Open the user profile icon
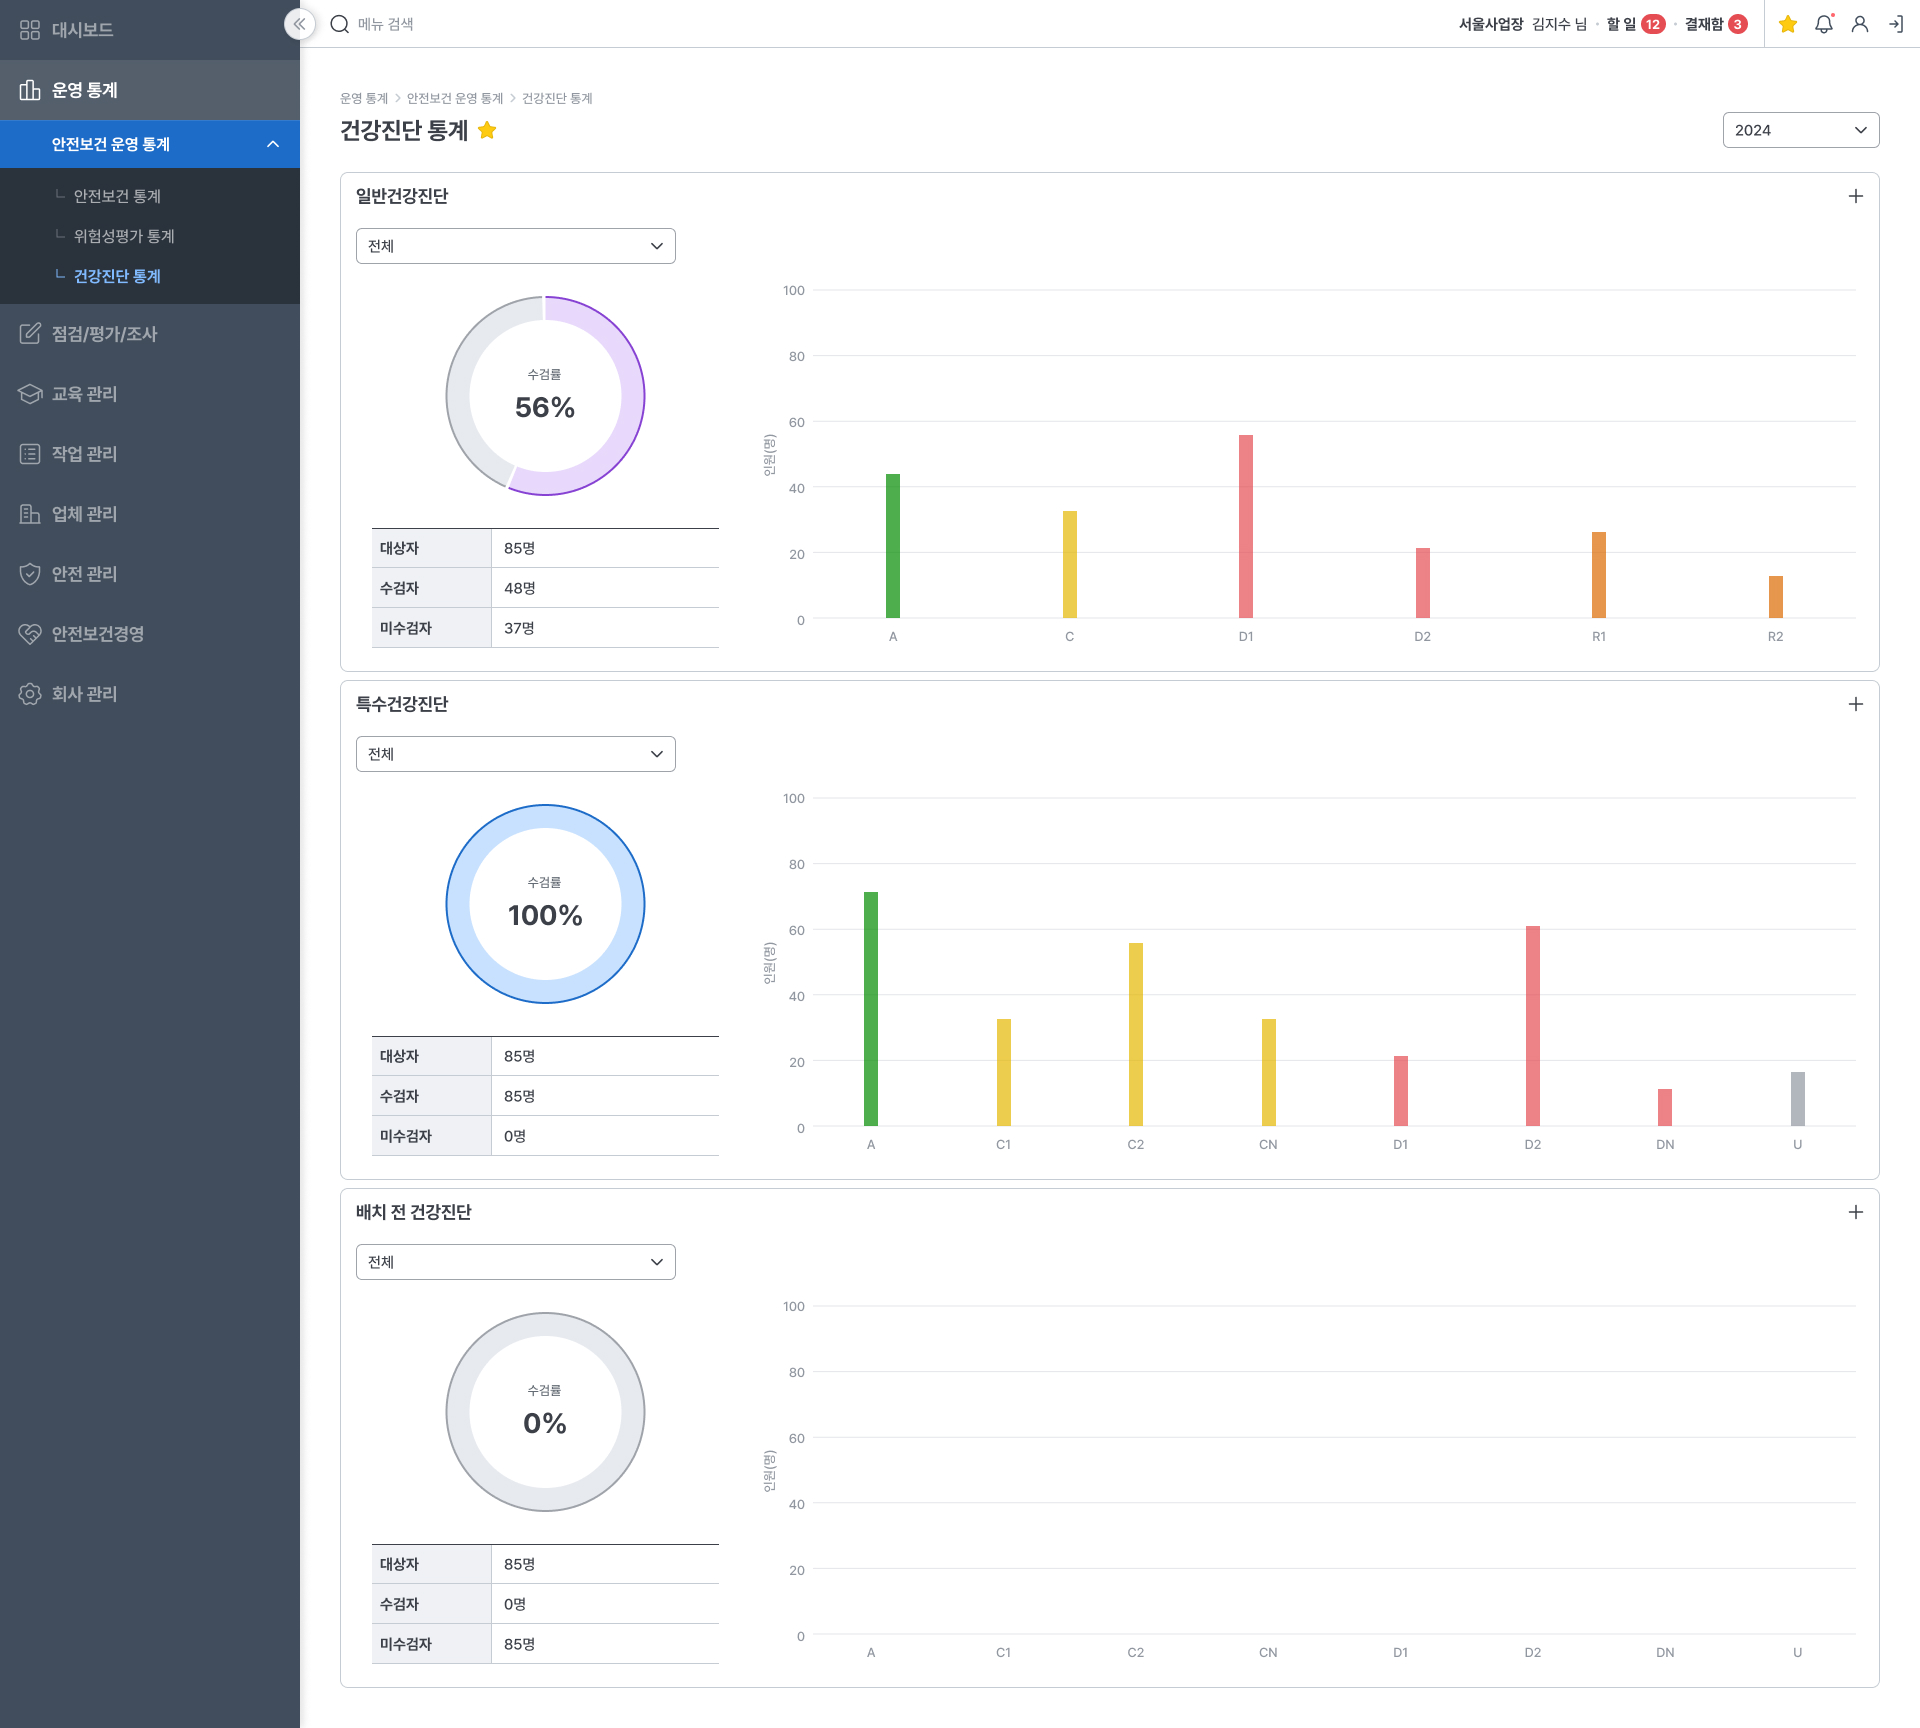 click(1860, 24)
